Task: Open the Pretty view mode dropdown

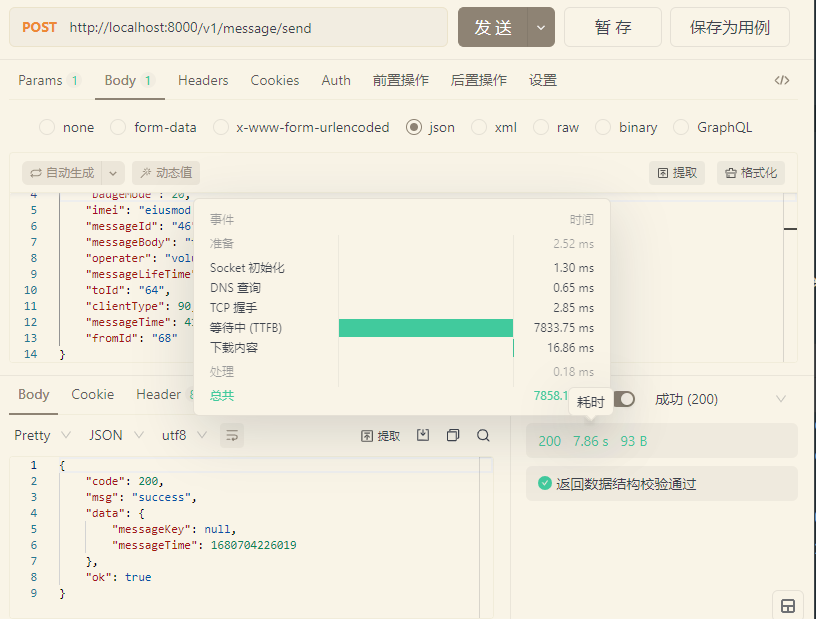Action: click(42, 435)
